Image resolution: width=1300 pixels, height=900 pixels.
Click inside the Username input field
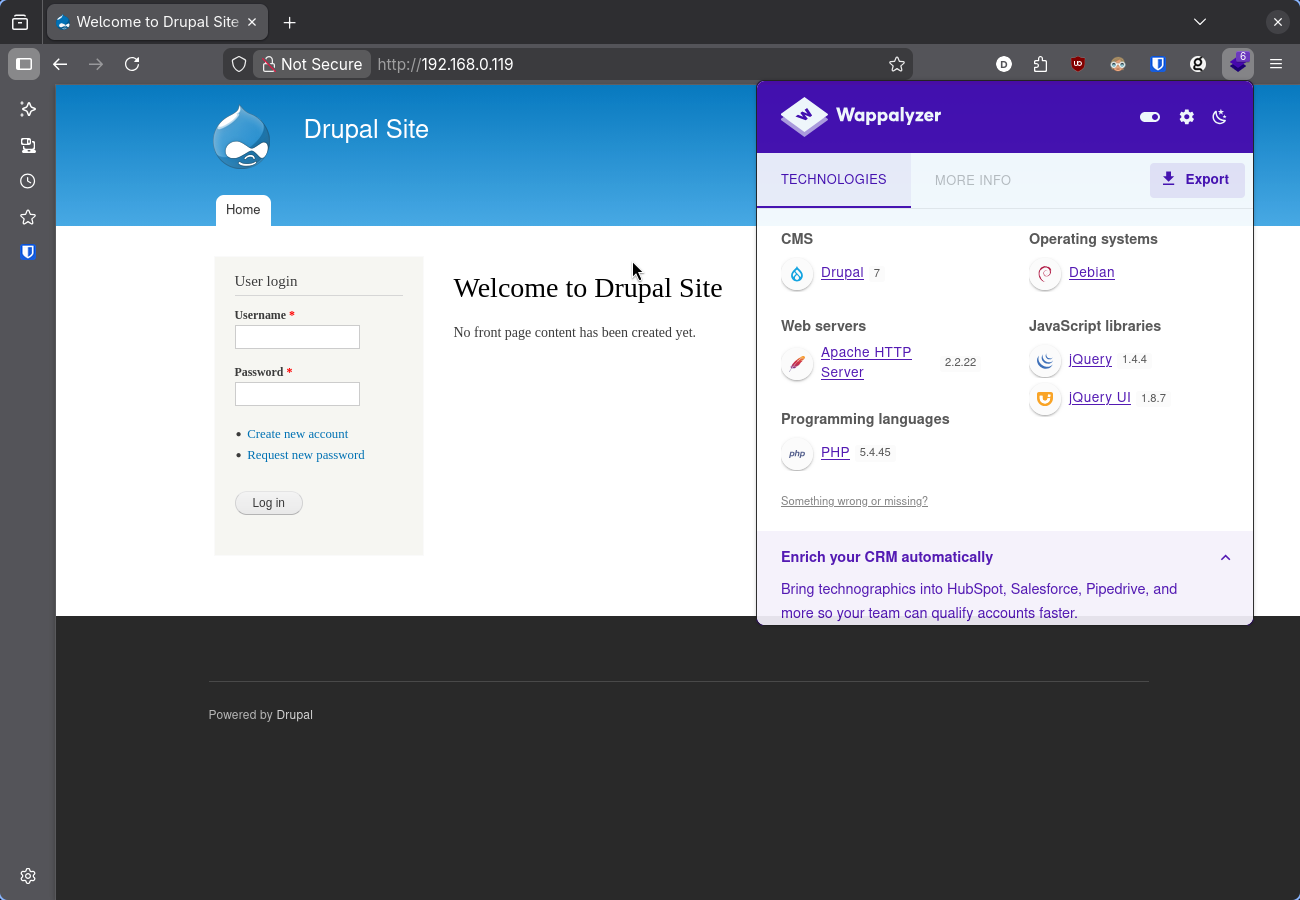[297, 337]
